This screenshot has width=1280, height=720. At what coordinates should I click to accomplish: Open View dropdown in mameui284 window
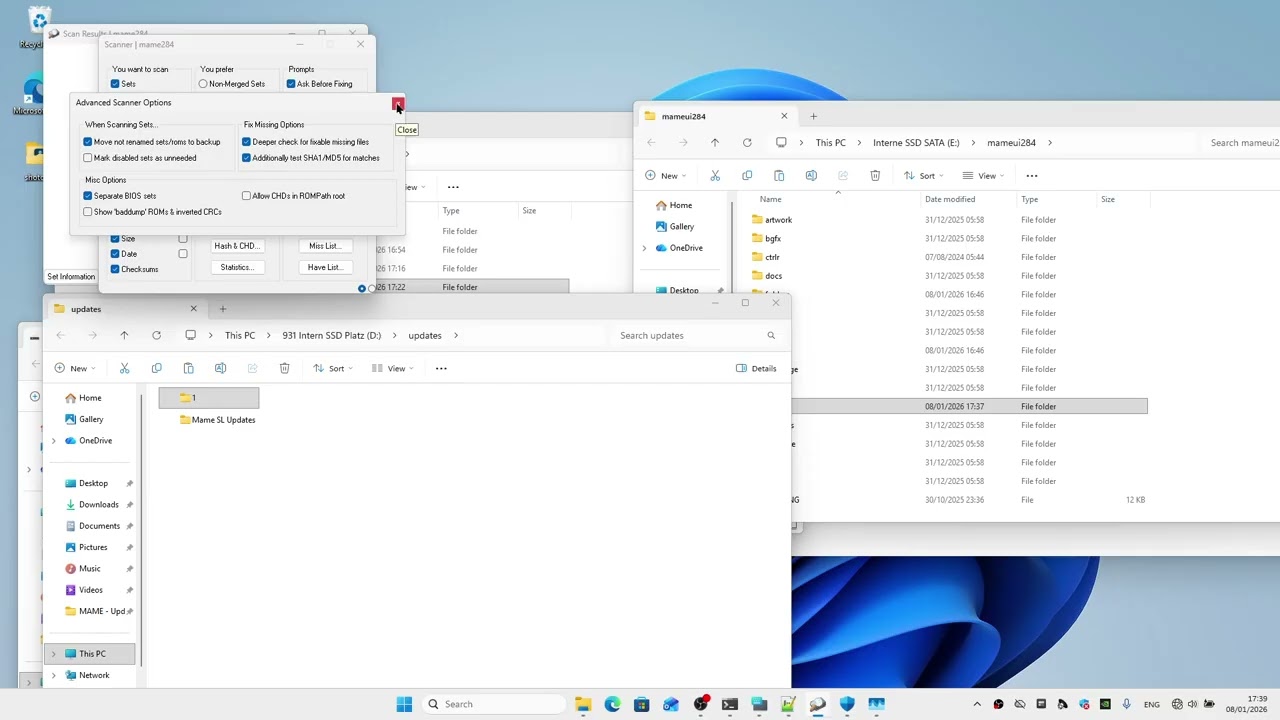pos(983,175)
